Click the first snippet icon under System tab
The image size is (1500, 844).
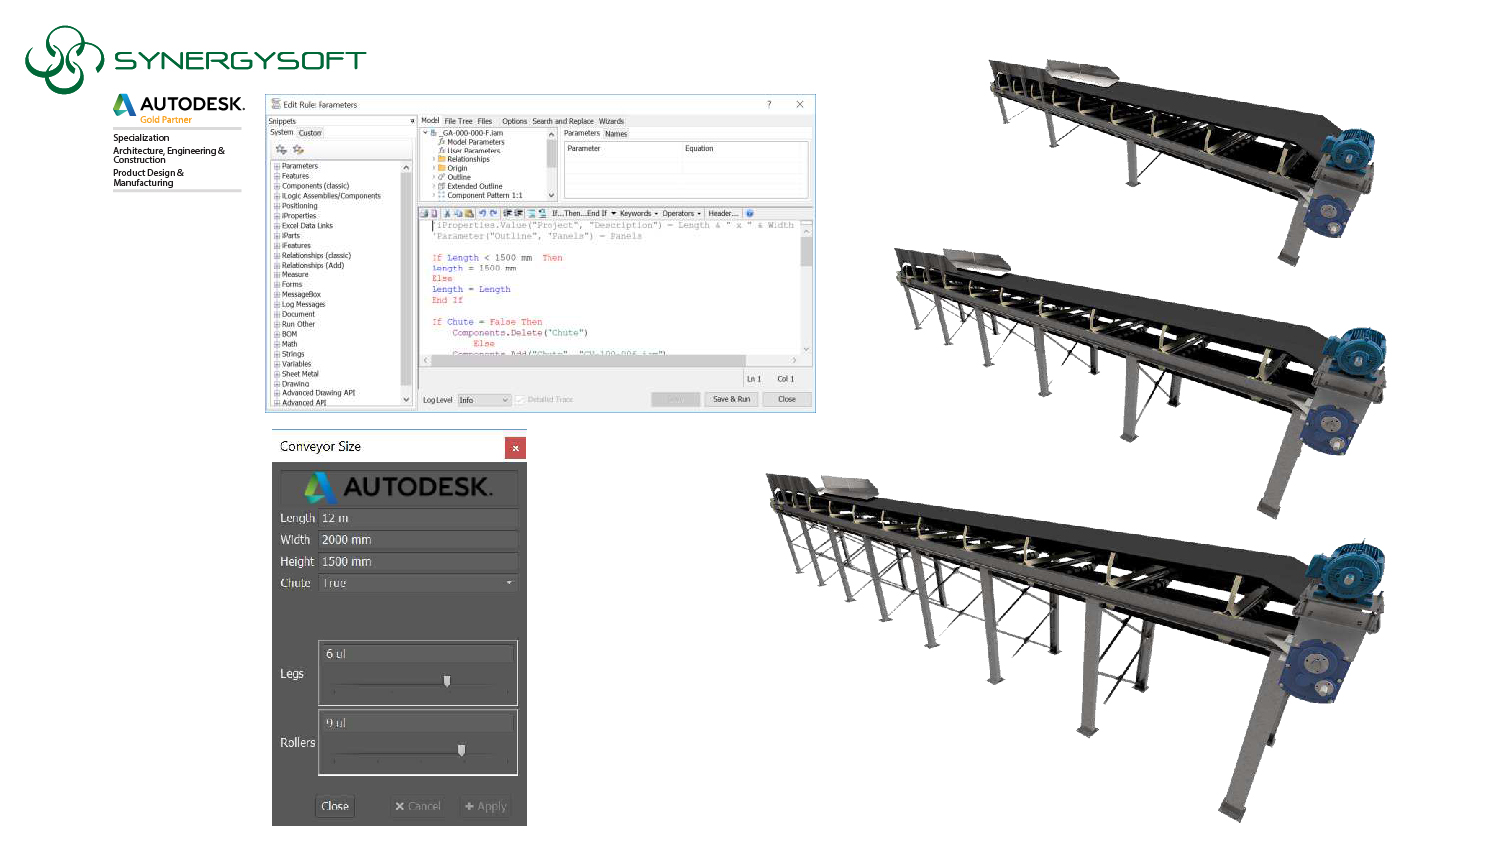pos(281,150)
